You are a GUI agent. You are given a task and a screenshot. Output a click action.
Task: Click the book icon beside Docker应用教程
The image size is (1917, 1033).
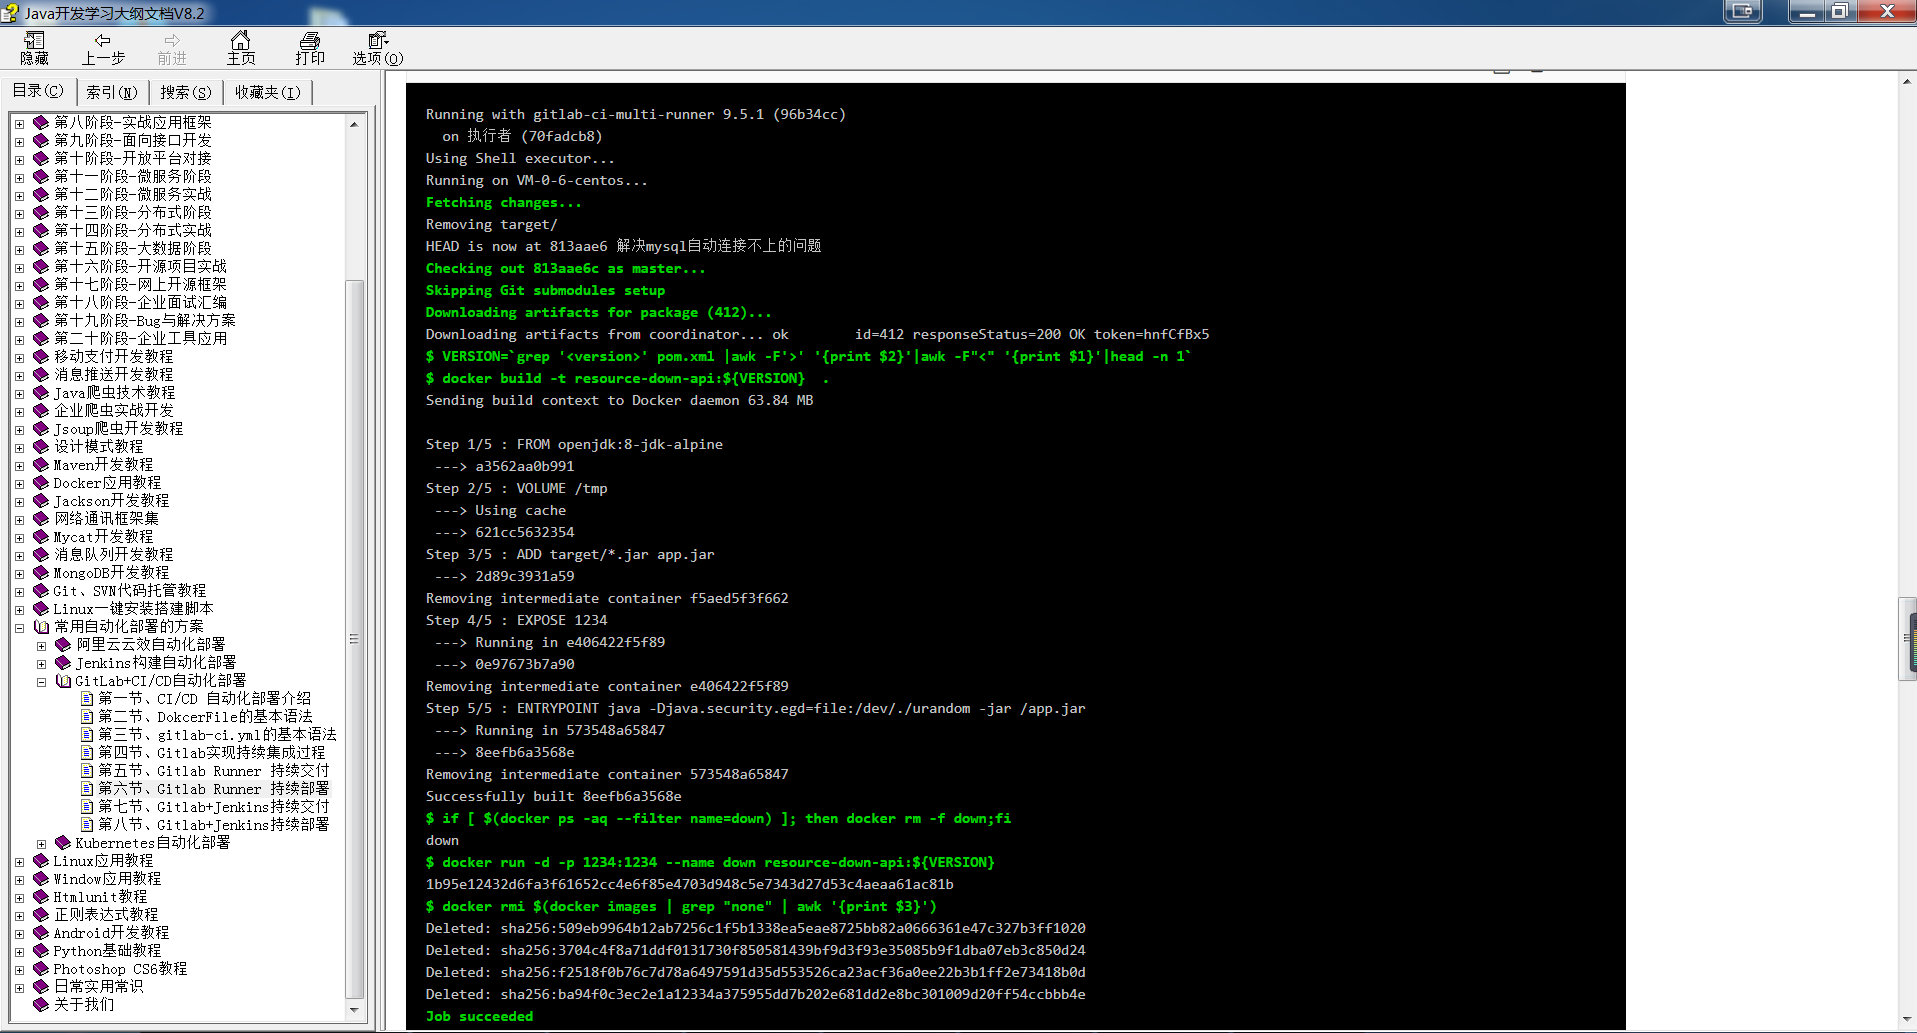pos(41,483)
